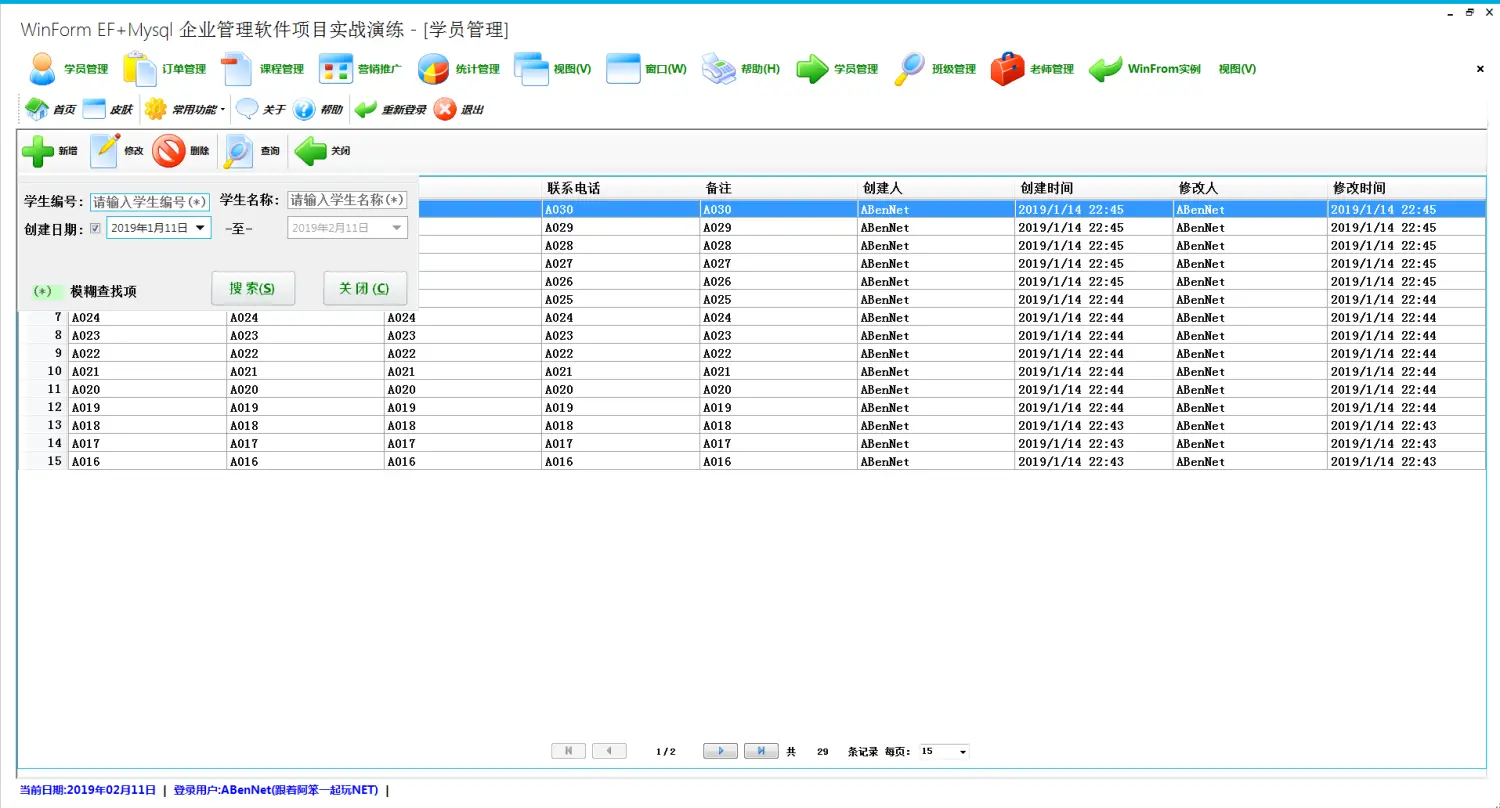Click the 修改人 column header
Viewport: 1500px width, 808px height.
click(x=1250, y=188)
